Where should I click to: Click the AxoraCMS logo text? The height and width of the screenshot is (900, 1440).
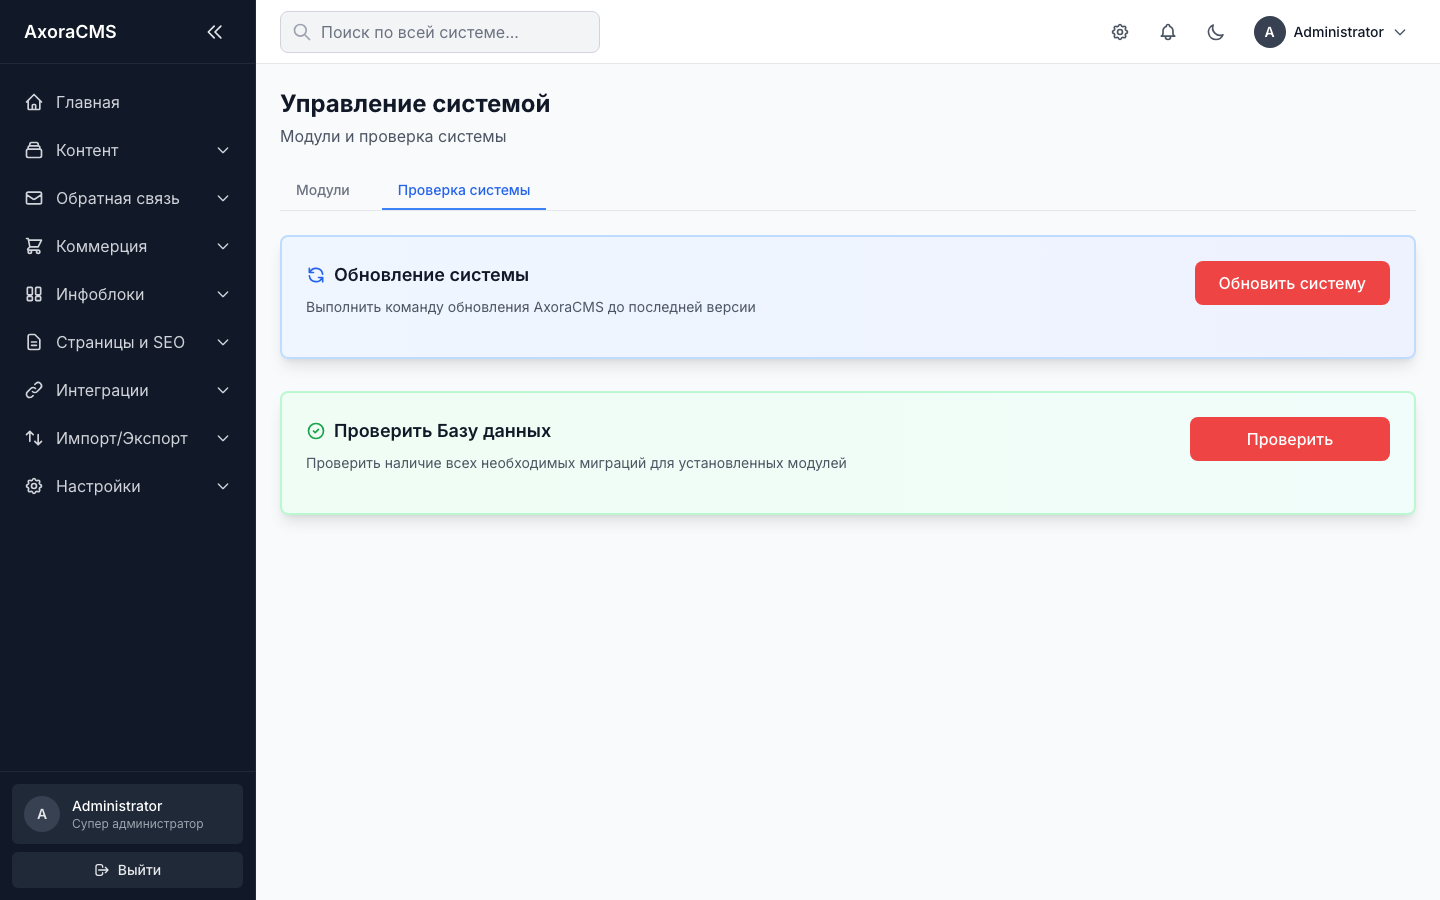(x=70, y=32)
